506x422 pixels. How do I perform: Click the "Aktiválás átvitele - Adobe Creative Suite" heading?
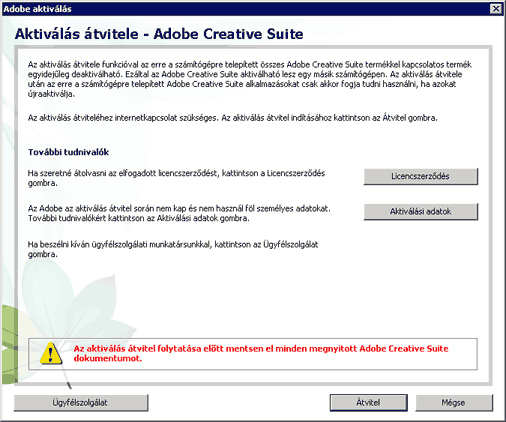[x=159, y=34]
